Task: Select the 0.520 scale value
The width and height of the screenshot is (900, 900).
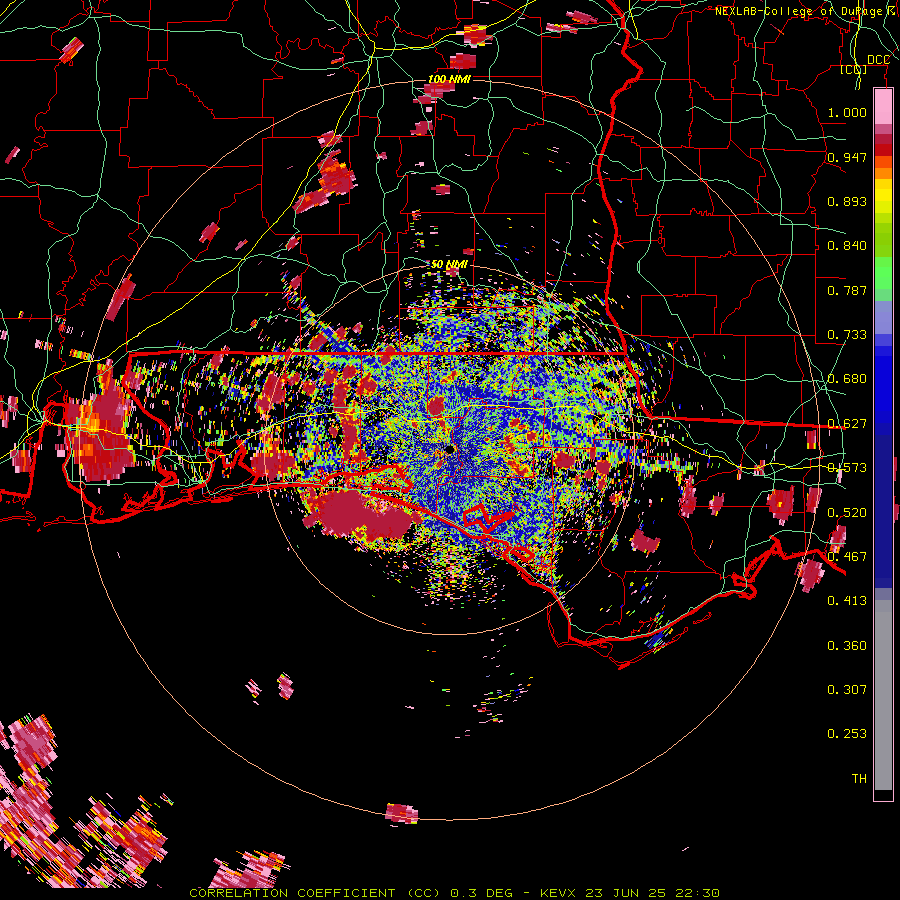Action: click(847, 513)
